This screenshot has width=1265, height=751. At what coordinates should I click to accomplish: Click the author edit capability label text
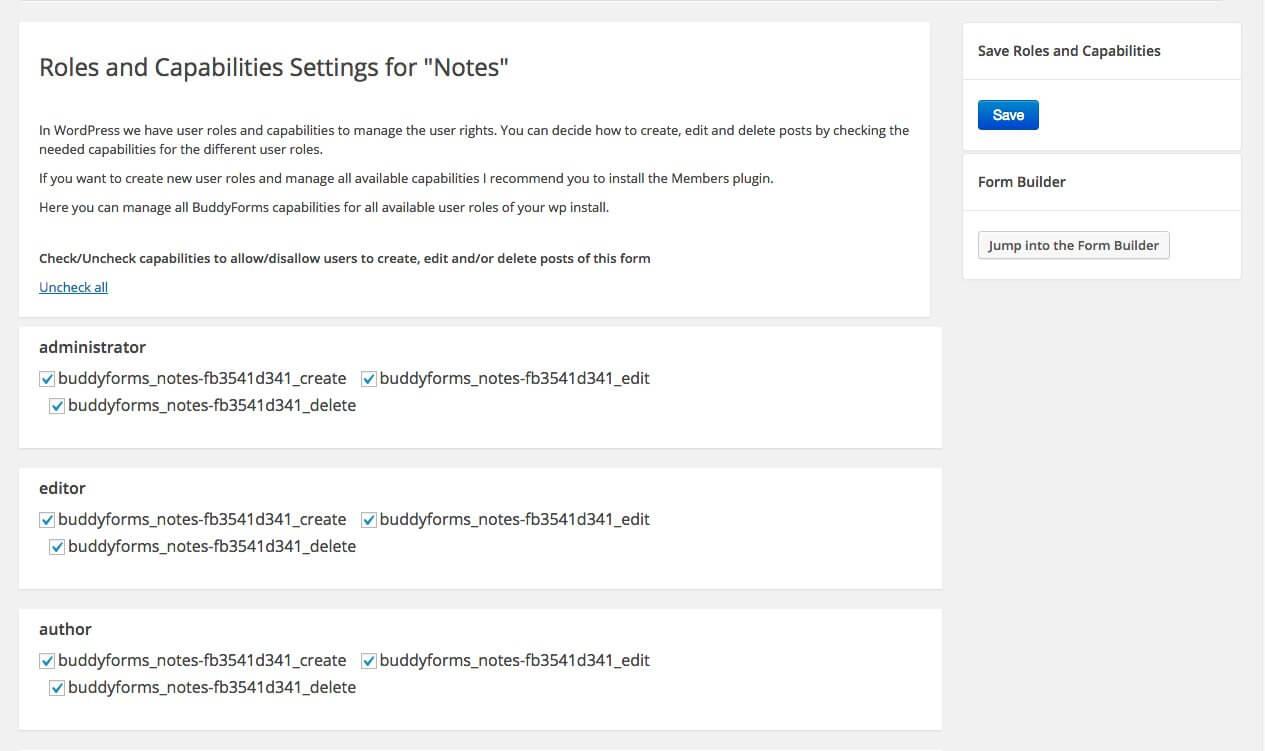click(514, 661)
